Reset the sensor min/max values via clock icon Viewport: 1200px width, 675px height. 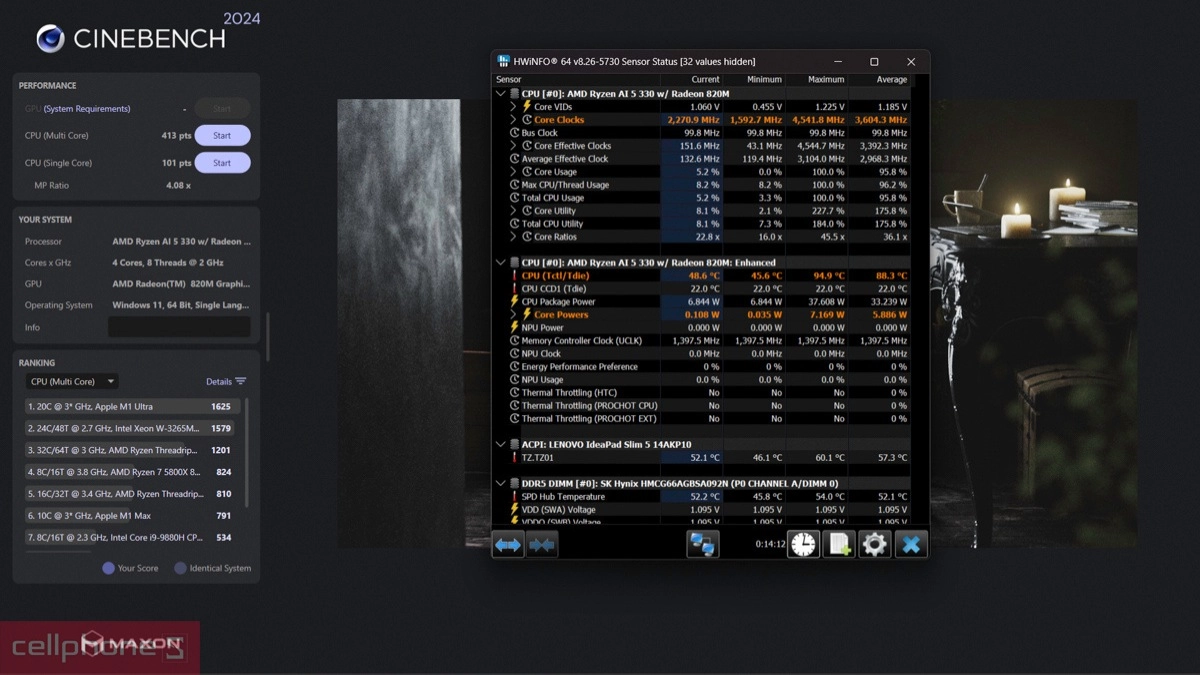click(803, 544)
